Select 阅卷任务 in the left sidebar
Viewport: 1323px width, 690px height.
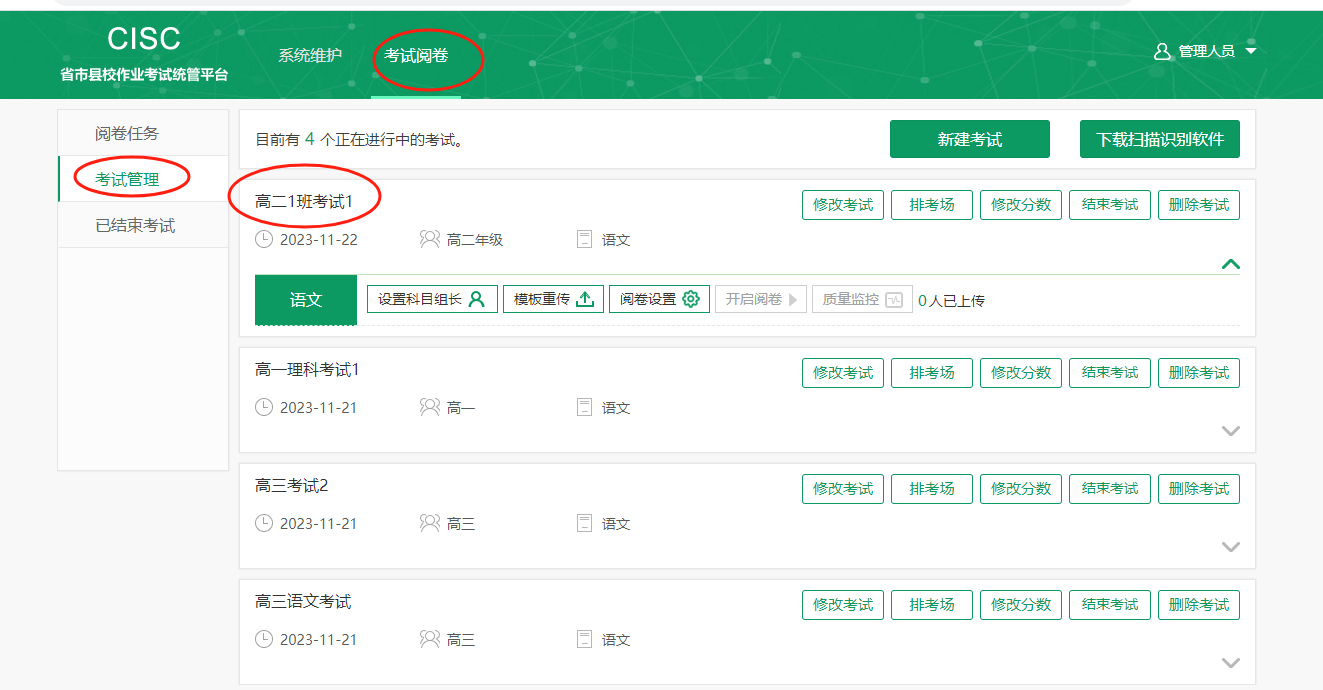127,133
